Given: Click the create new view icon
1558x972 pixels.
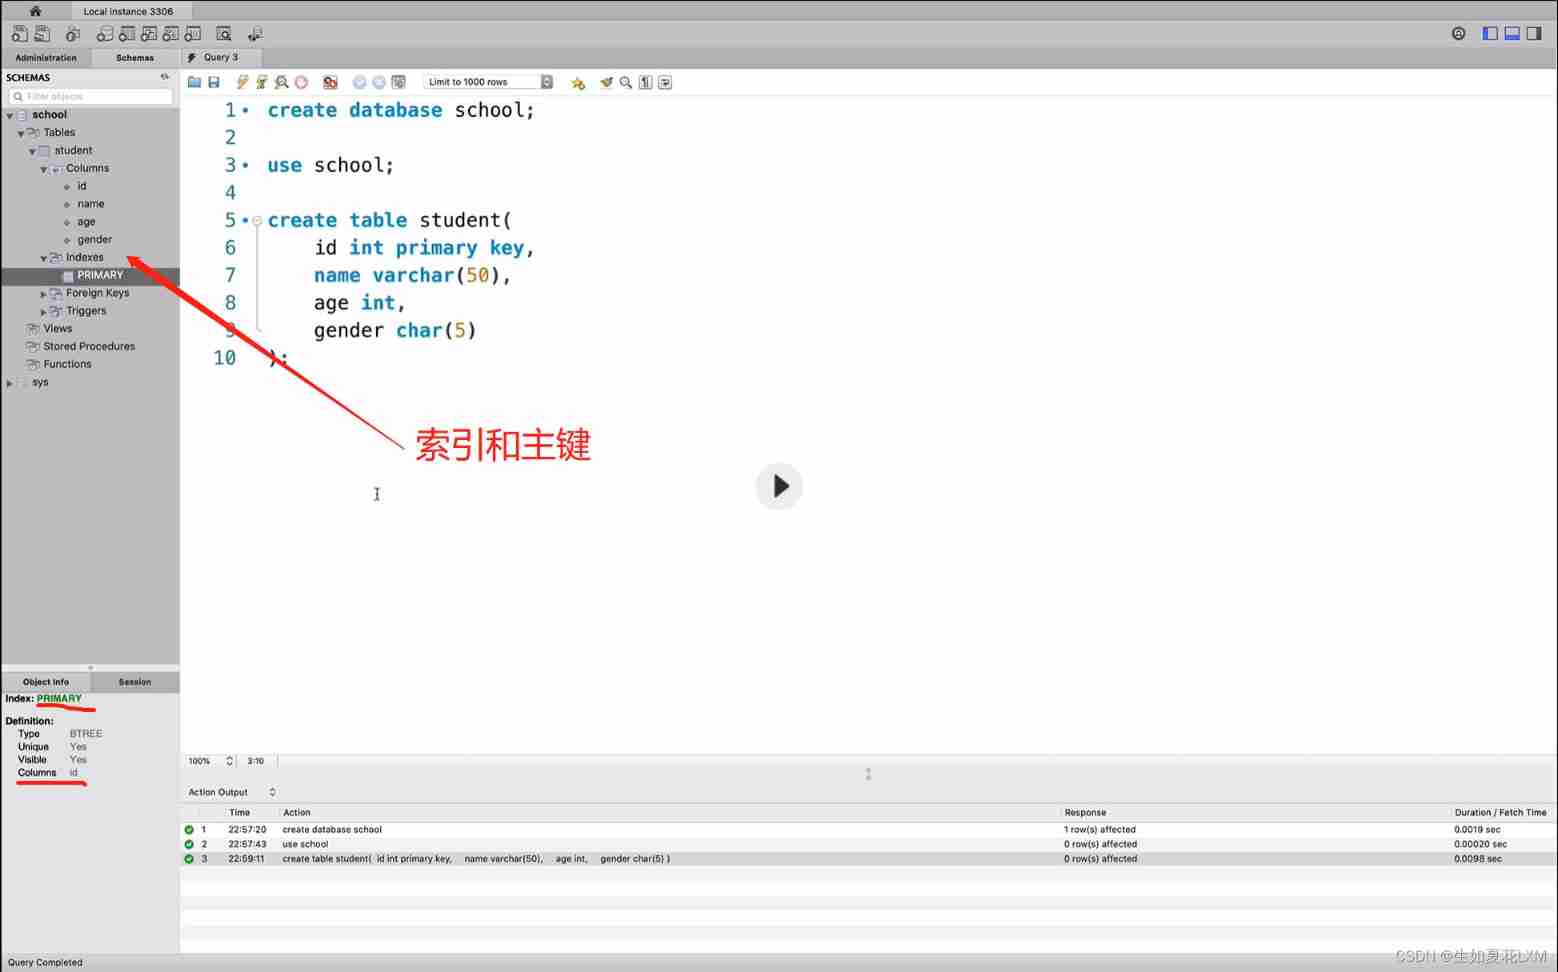Looking at the screenshot, I should coord(149,34).
